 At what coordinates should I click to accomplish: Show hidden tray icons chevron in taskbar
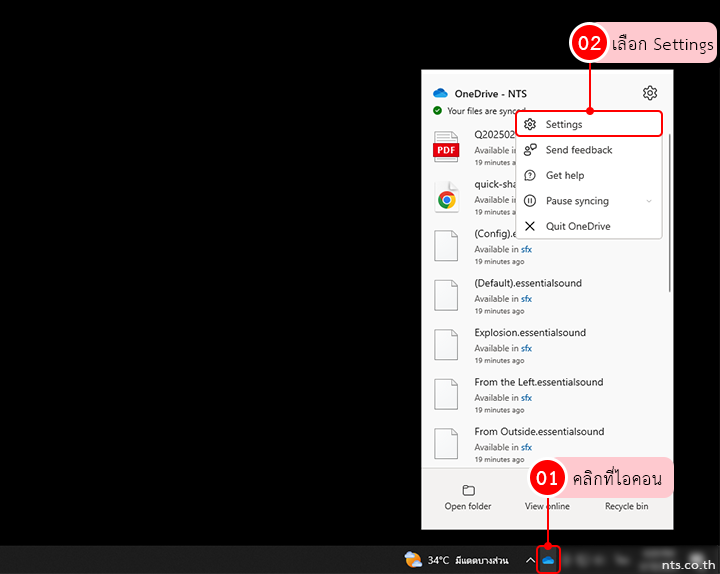pos(530,560)
